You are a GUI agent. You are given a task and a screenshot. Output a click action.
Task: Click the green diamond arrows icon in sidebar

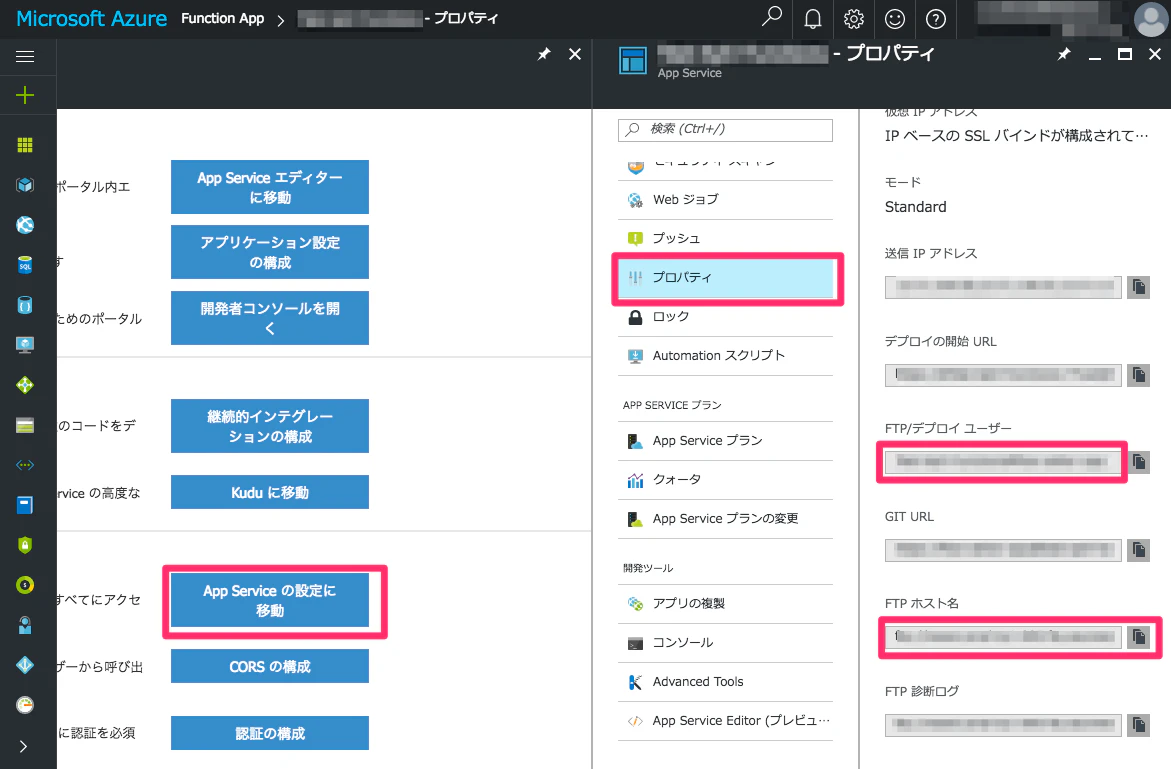25,384
